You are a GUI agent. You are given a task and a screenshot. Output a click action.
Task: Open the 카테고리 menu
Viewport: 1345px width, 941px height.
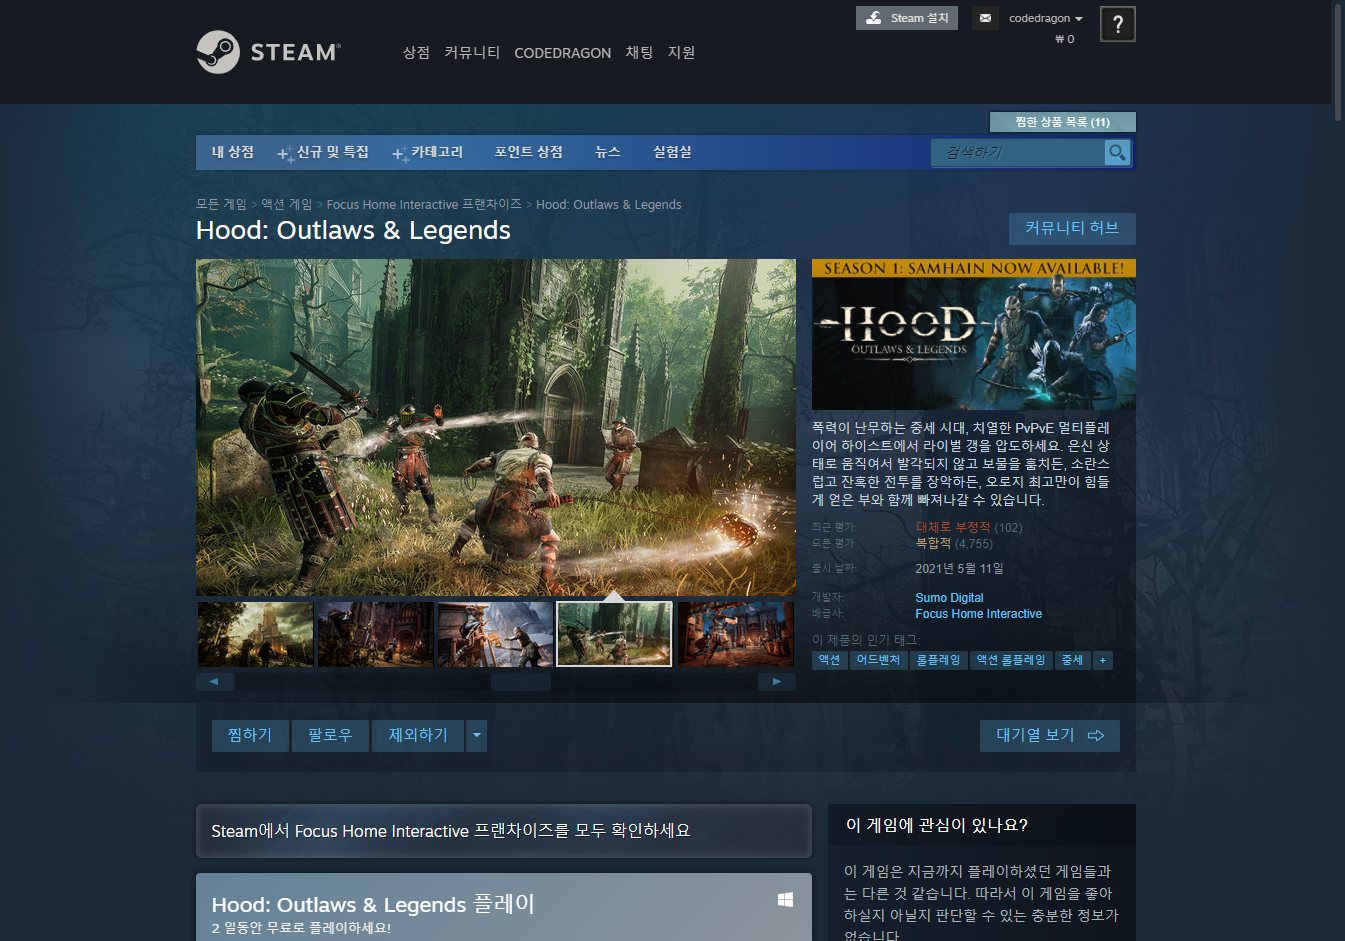coord(428,152)
